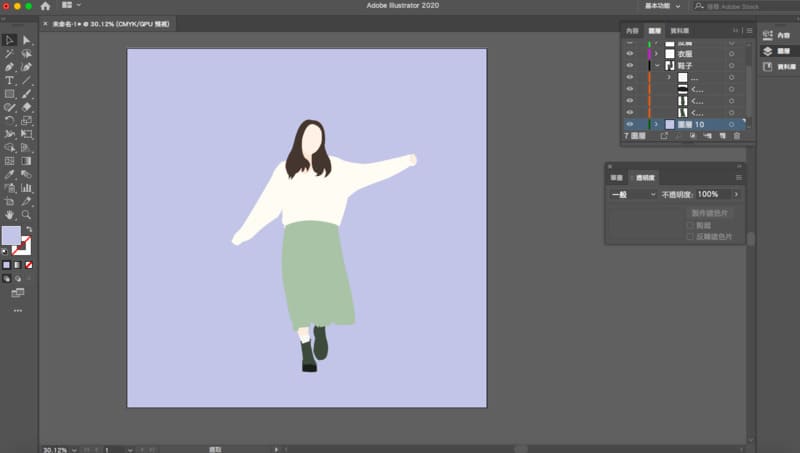Hide last orange sublayer above layer 10
800x453 pixels.
630,112
